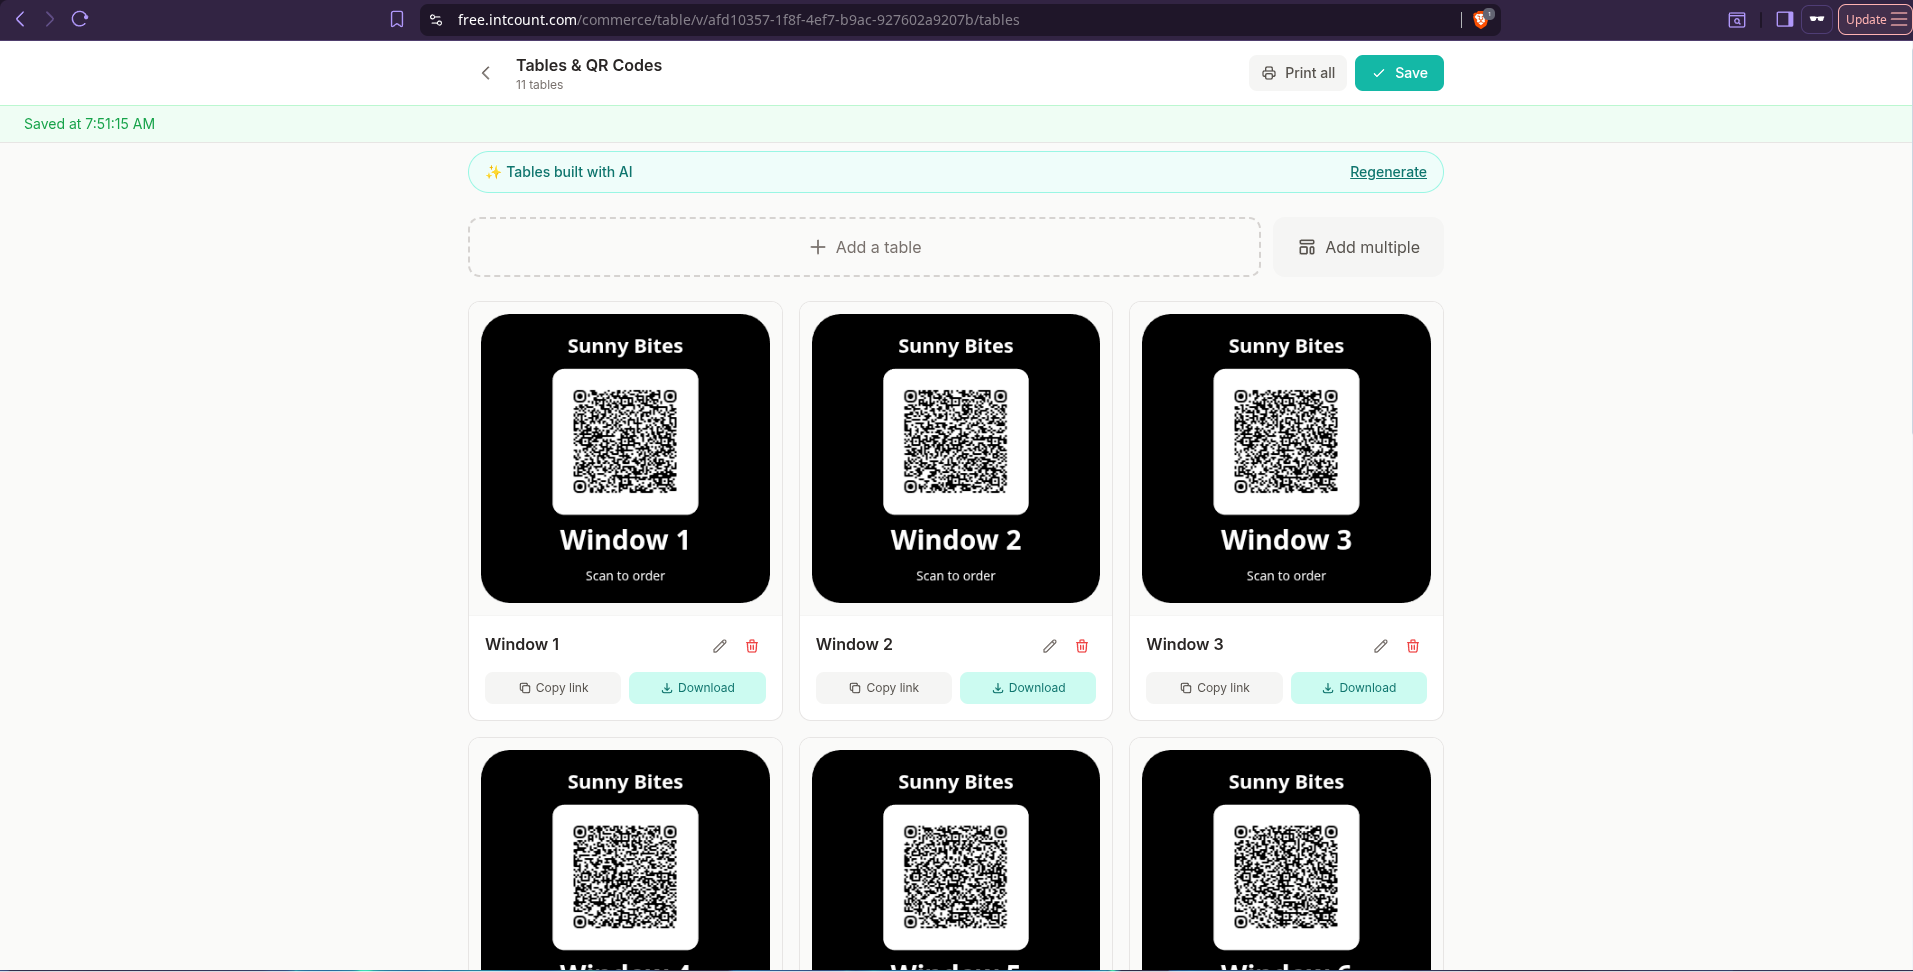Edit the Window 2 table name
1913x972 pixels.
[x=1050, y=646]
